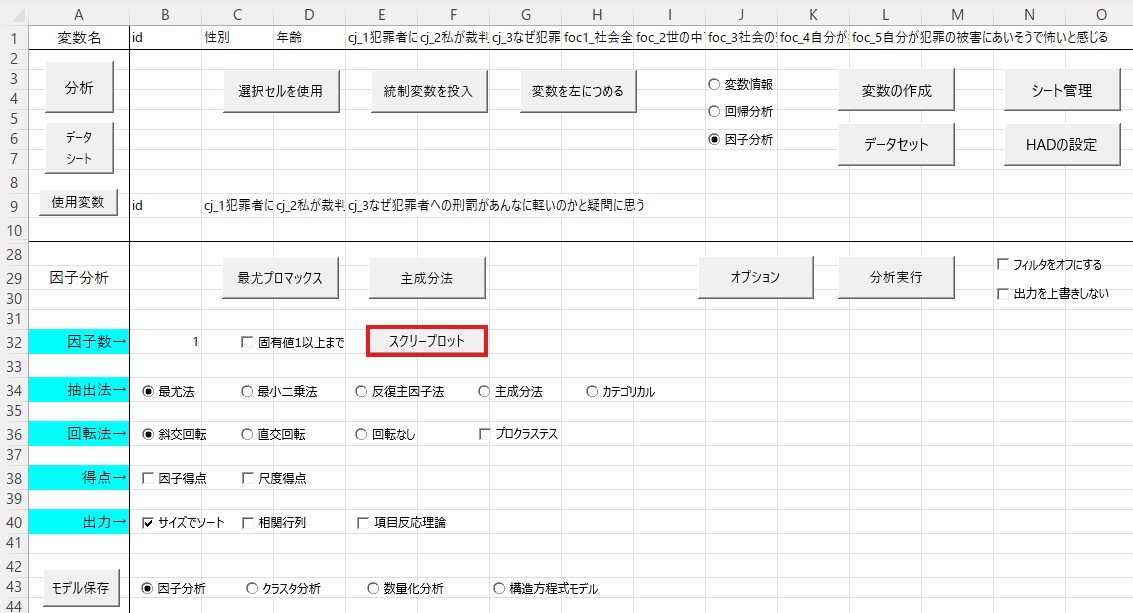Viewport: 1133px width, 613px height.
Task: Choose 最小二乗法 extraction method
Action: coord(248,392)
